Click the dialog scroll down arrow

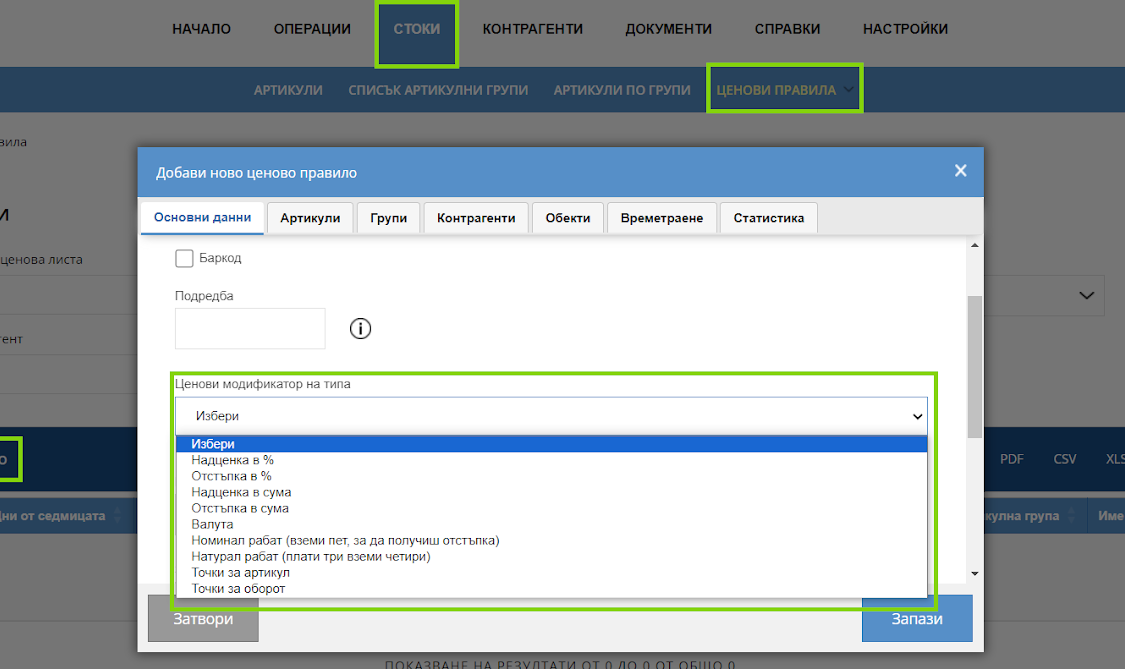point(974,574)
